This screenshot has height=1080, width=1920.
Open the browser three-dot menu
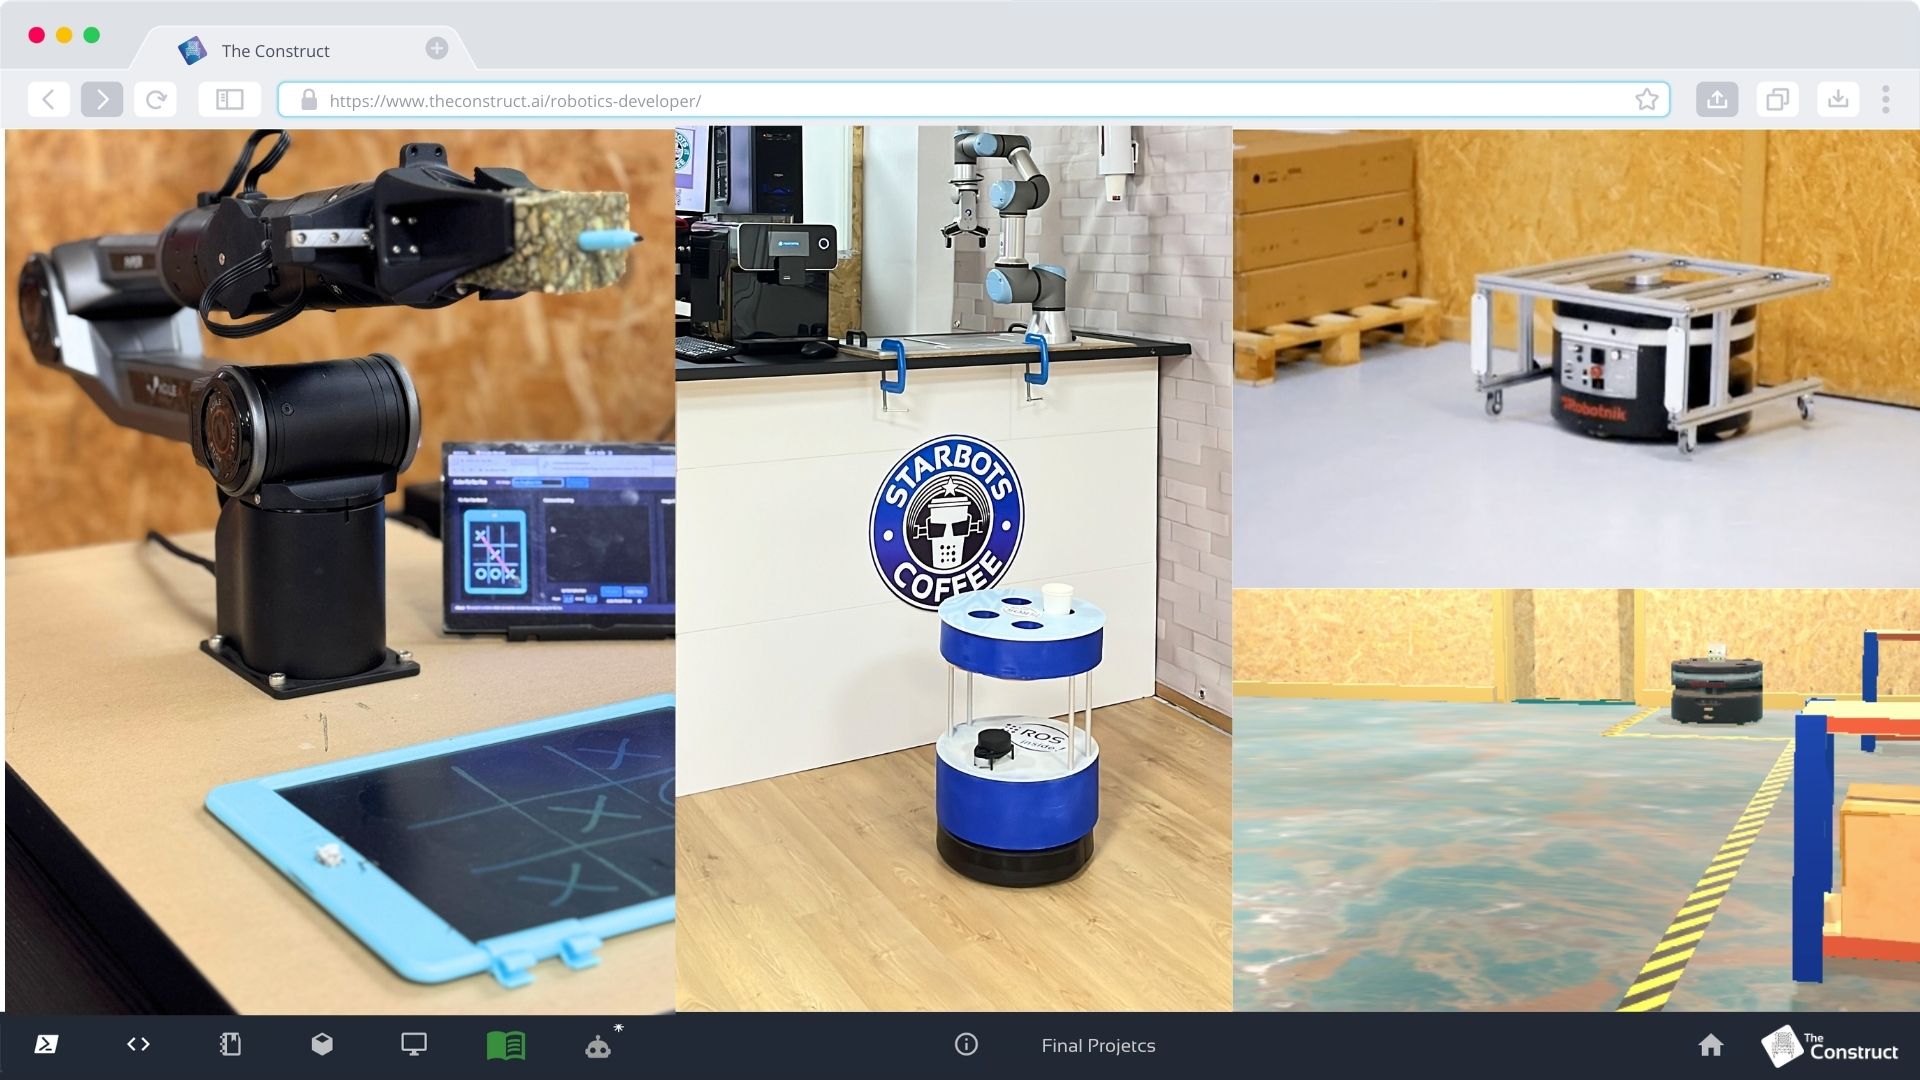click(x=1885, y=99)
